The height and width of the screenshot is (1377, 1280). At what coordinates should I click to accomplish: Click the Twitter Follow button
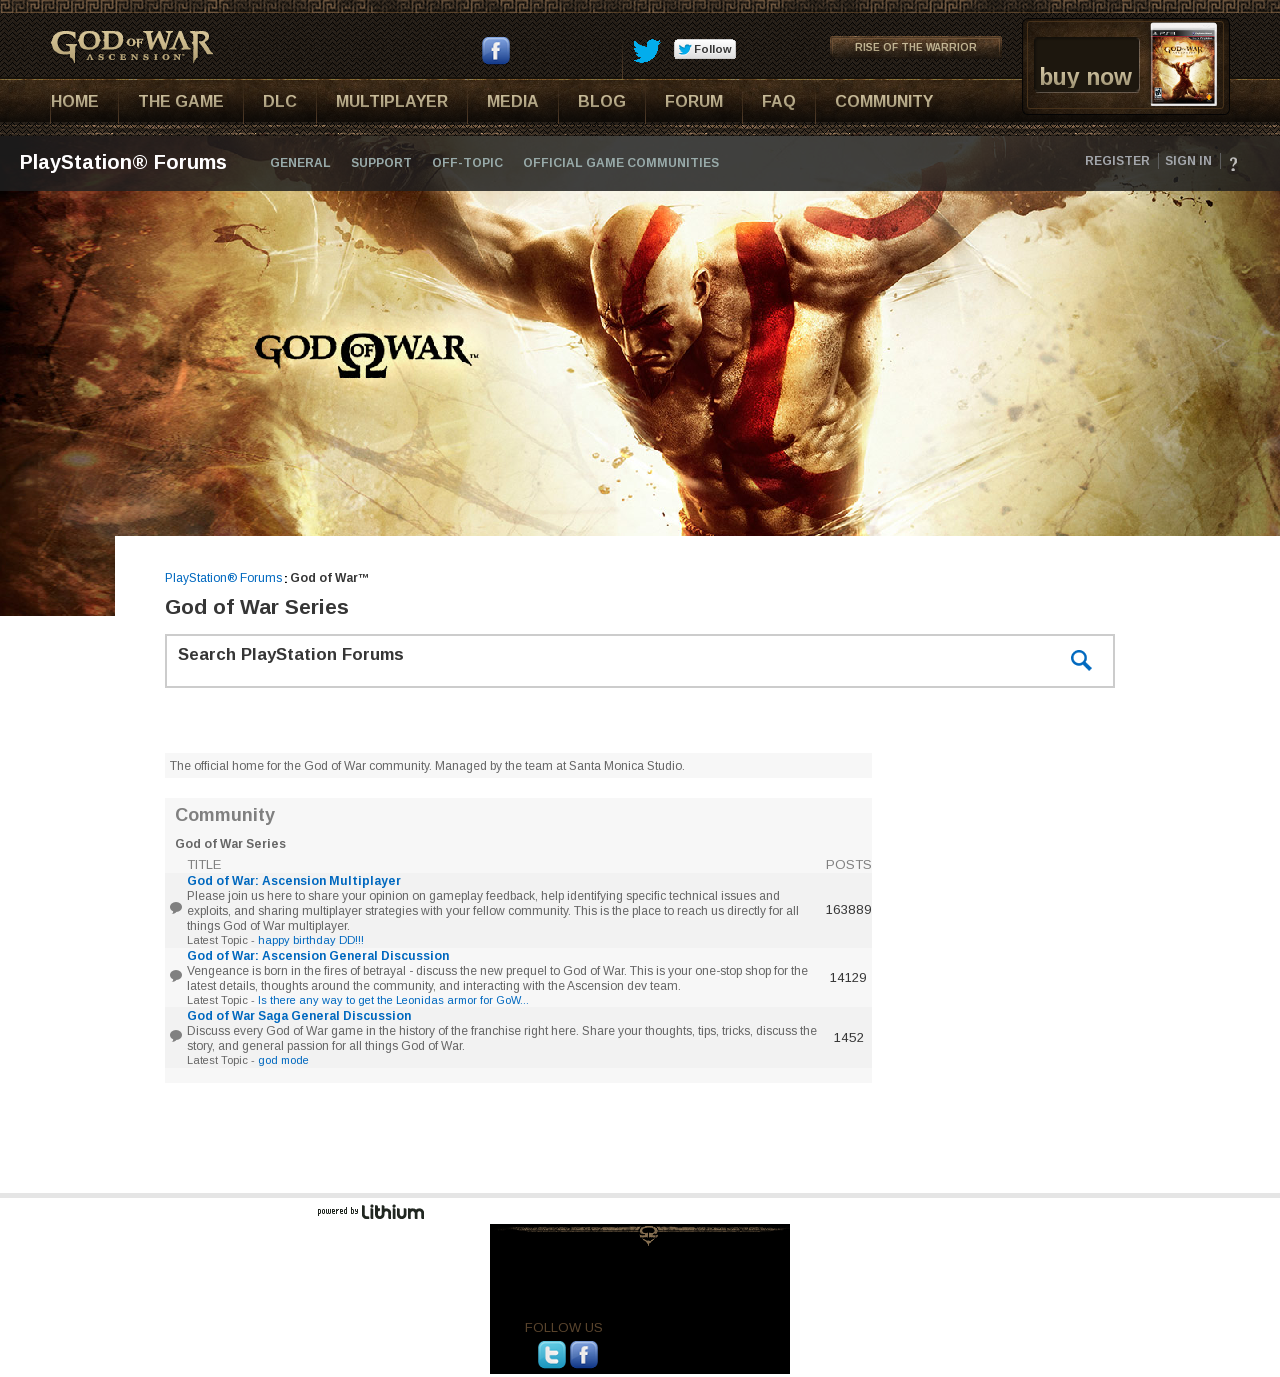coord(705,49)
